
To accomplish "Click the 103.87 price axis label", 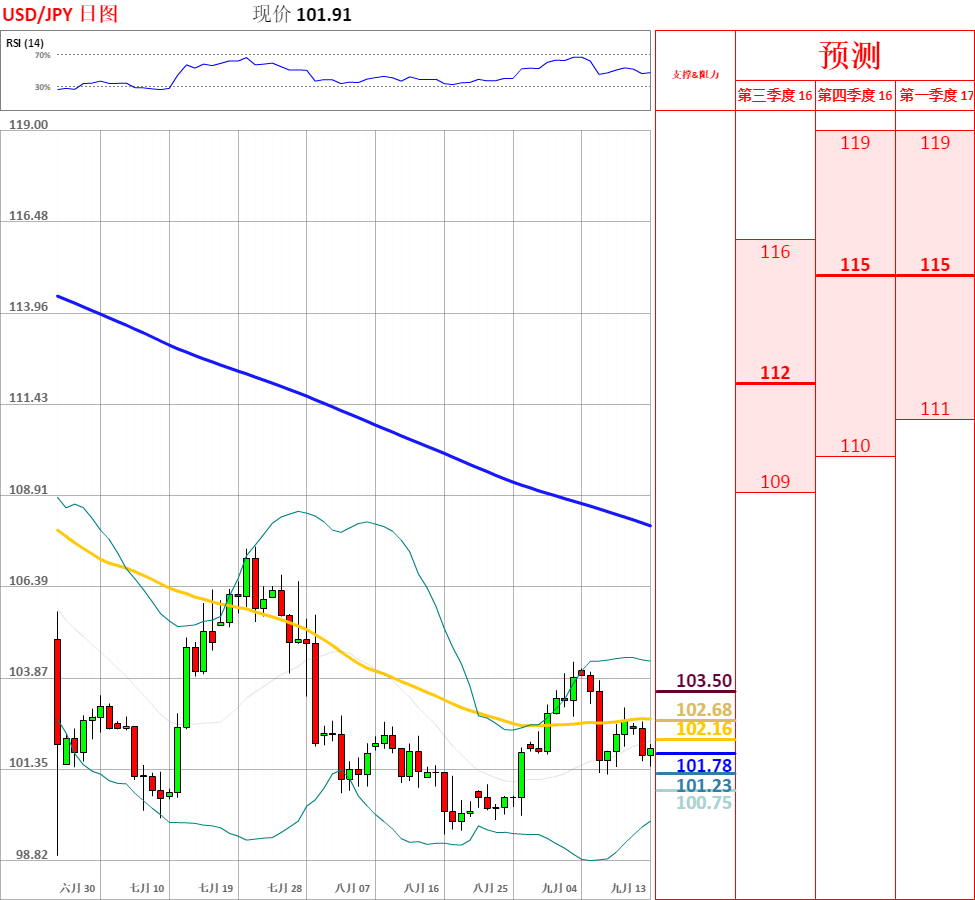I will tap(28, 672).
